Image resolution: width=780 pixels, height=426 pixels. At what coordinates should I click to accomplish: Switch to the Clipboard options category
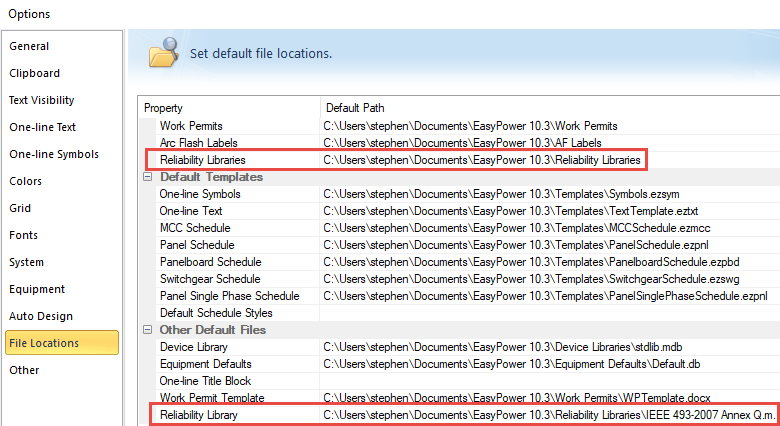35,73
